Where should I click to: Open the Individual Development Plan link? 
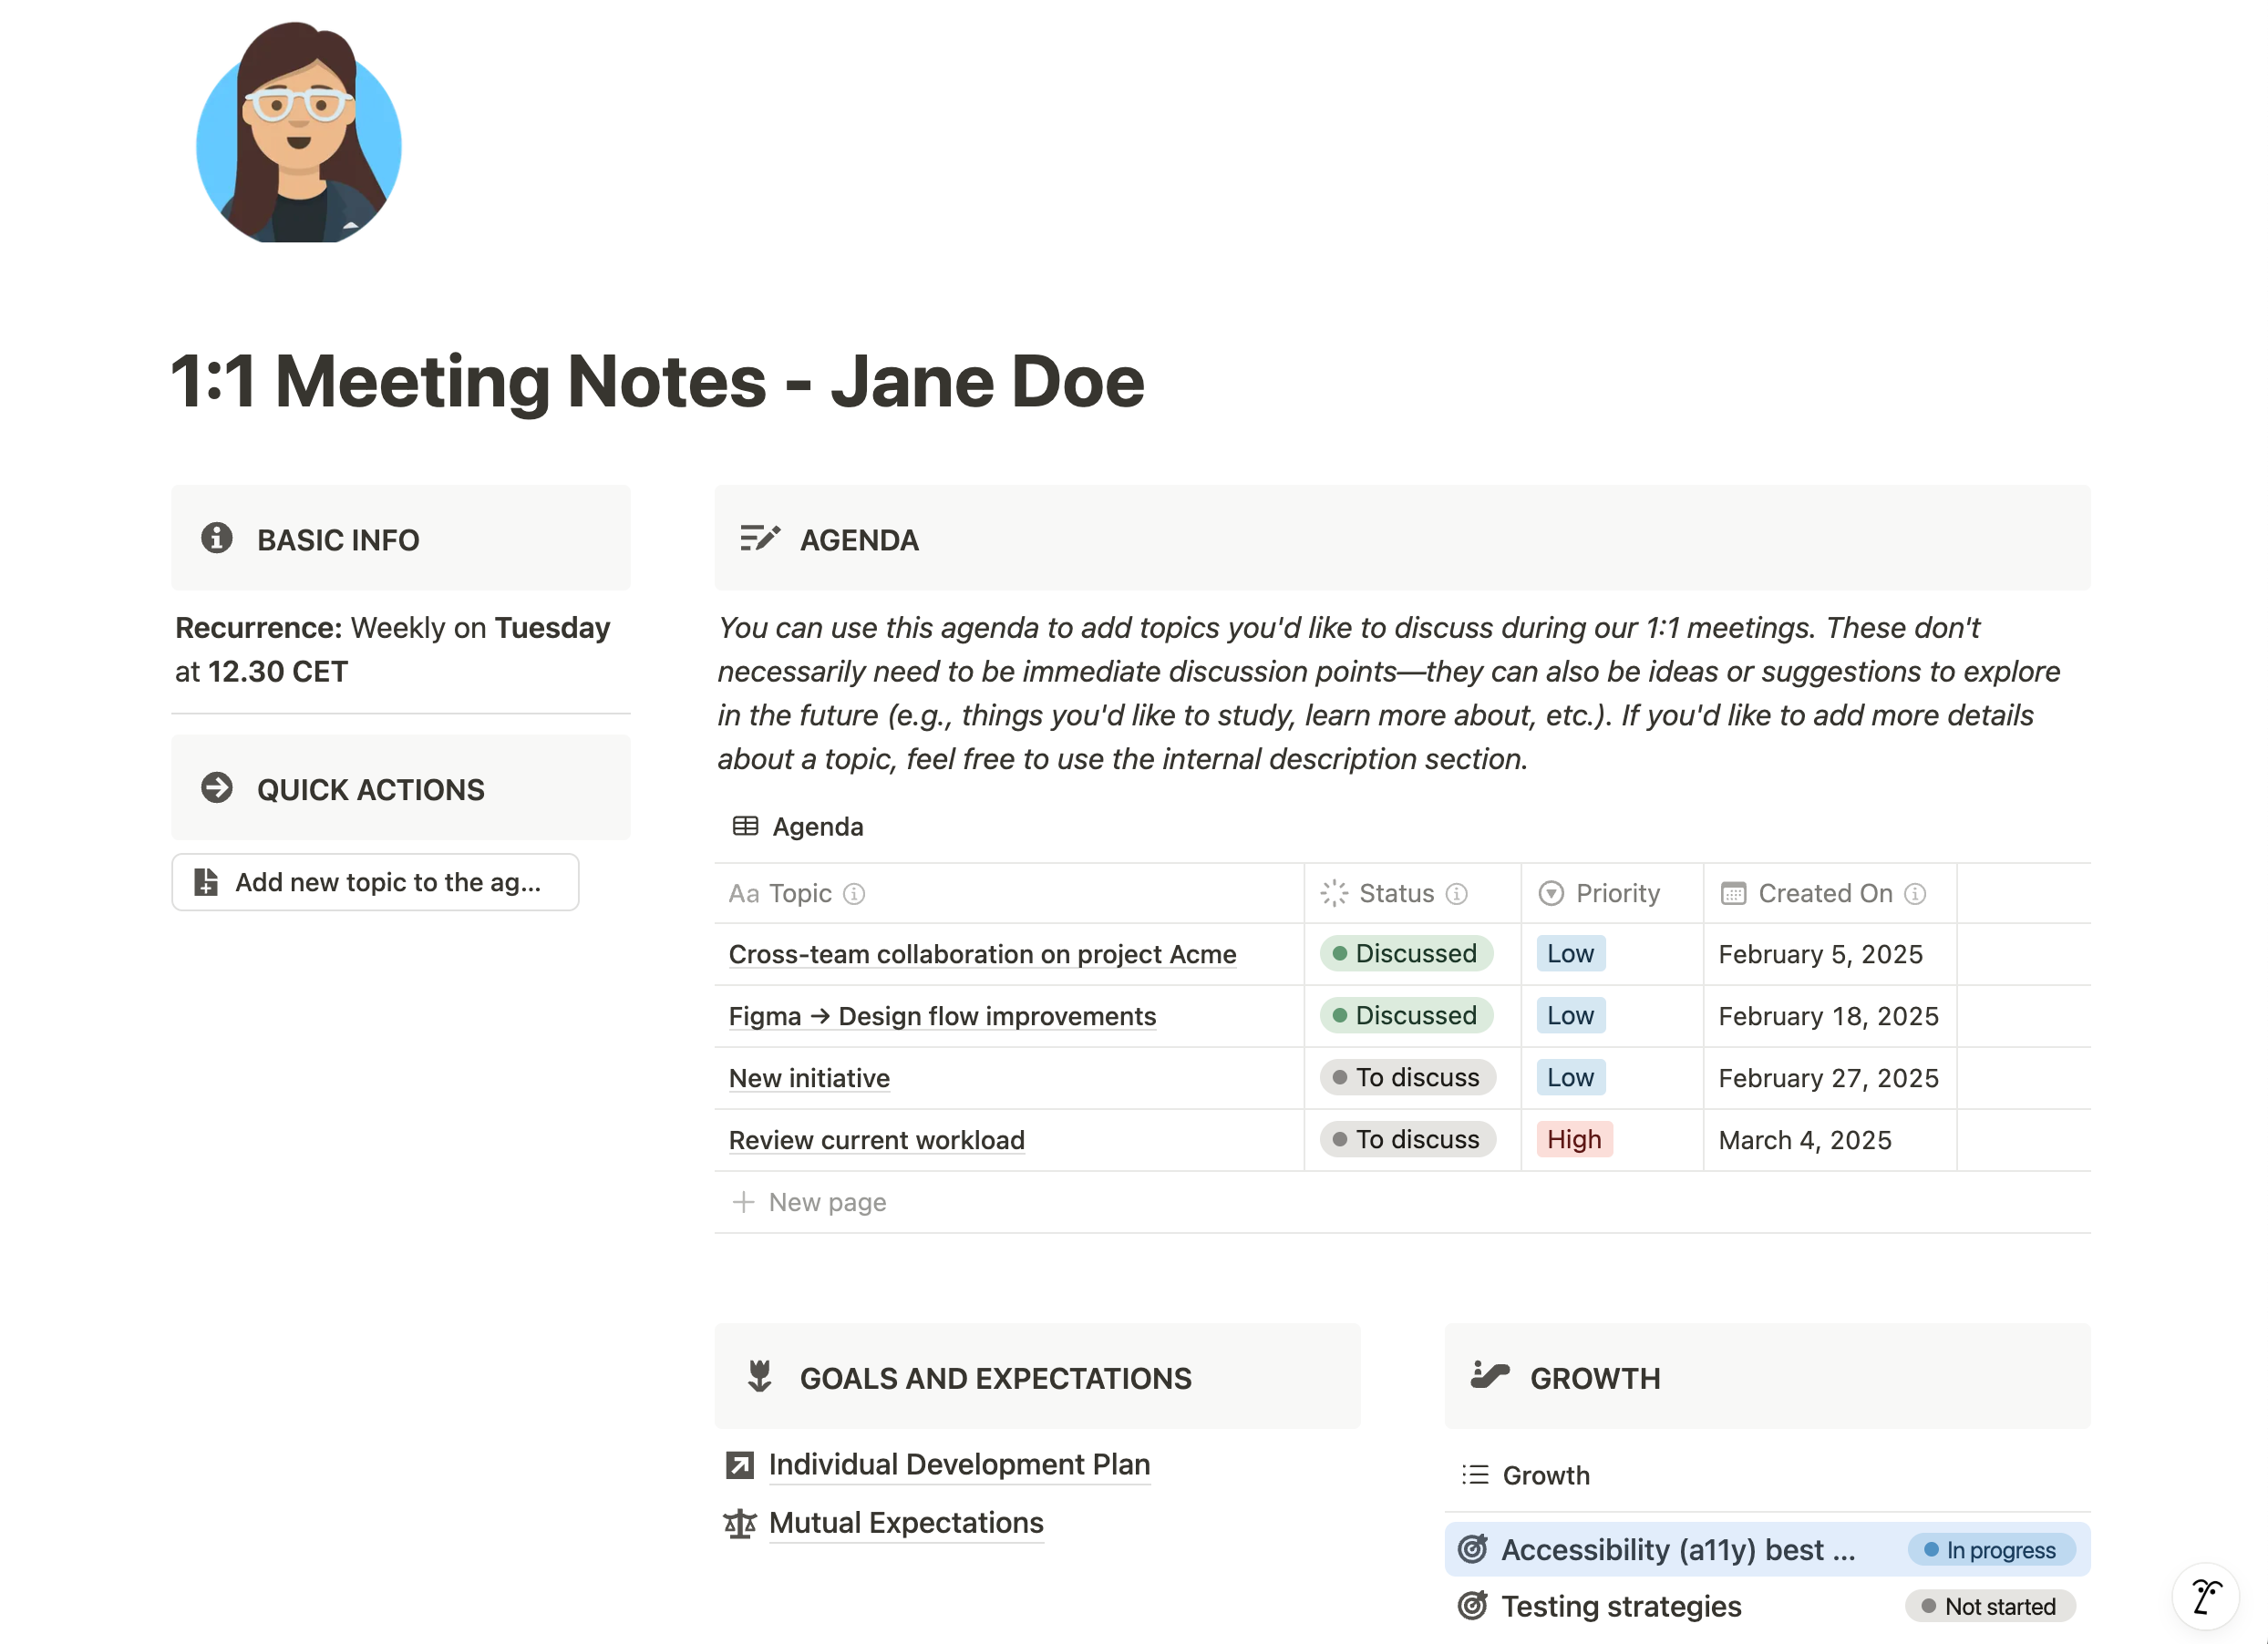click(x=958, y=1464)
